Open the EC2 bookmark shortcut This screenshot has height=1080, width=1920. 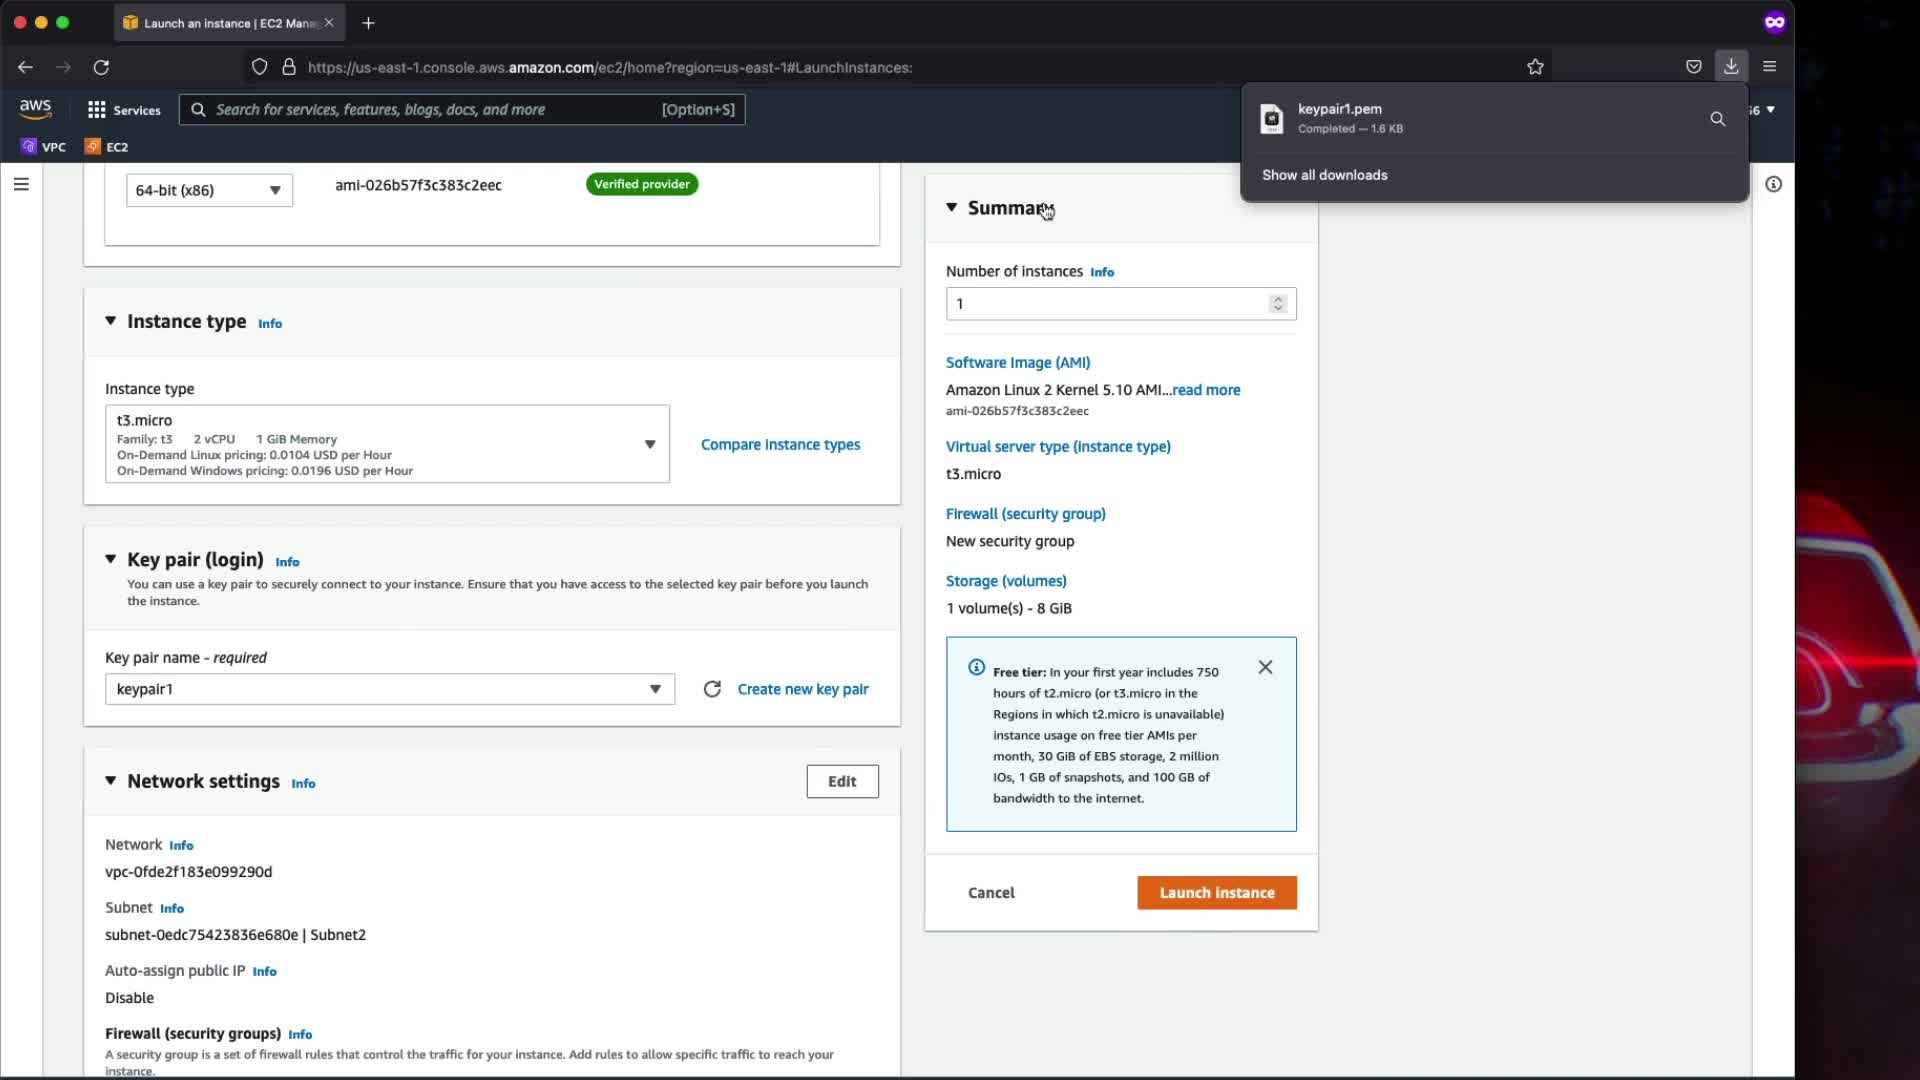click(107, 147)
